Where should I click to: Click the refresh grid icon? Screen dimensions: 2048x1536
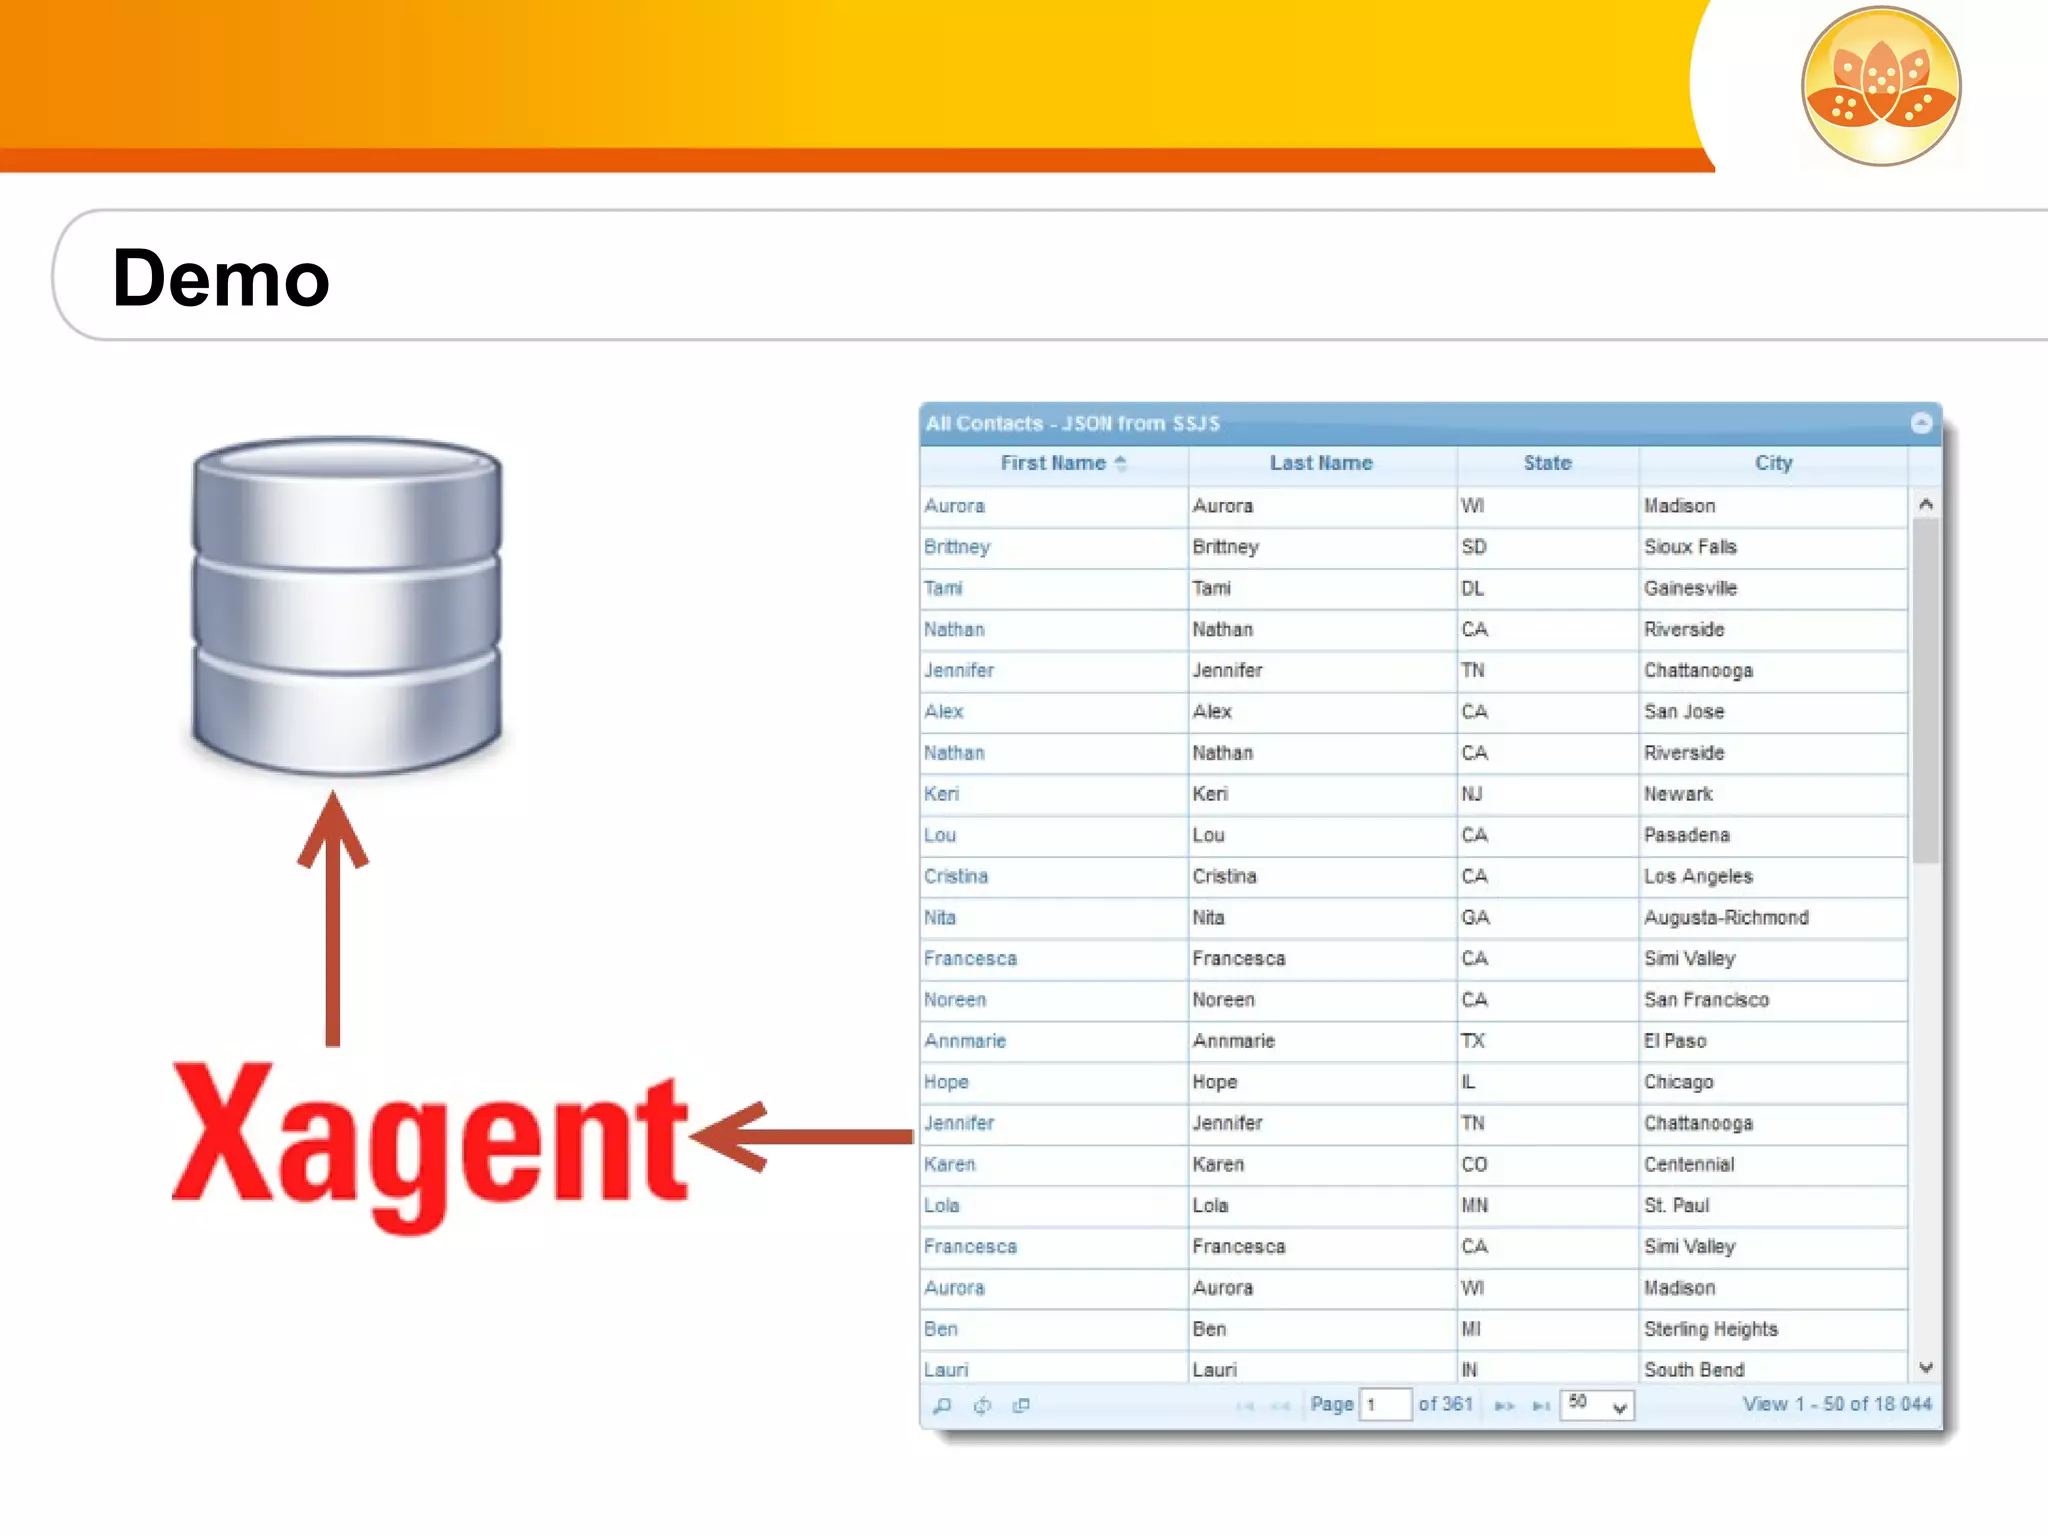point(982,1405)
